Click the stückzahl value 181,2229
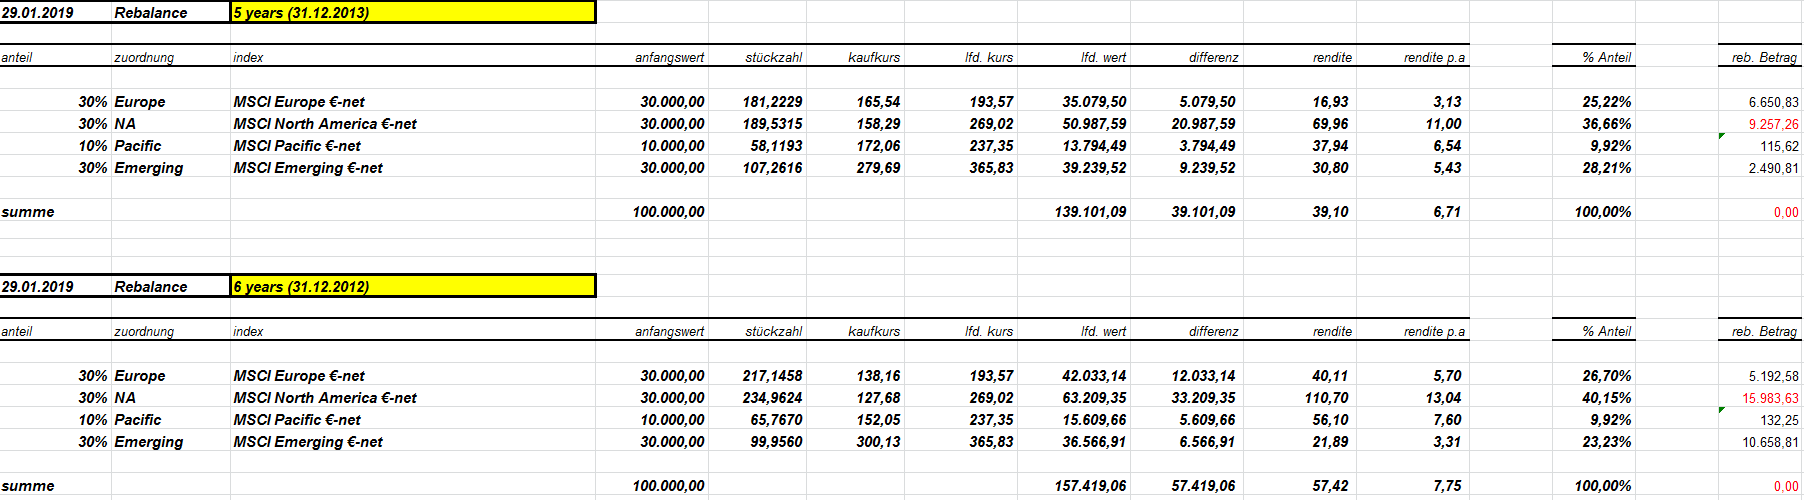This screenshot has width=1804, height=500. tap(772, 102)
